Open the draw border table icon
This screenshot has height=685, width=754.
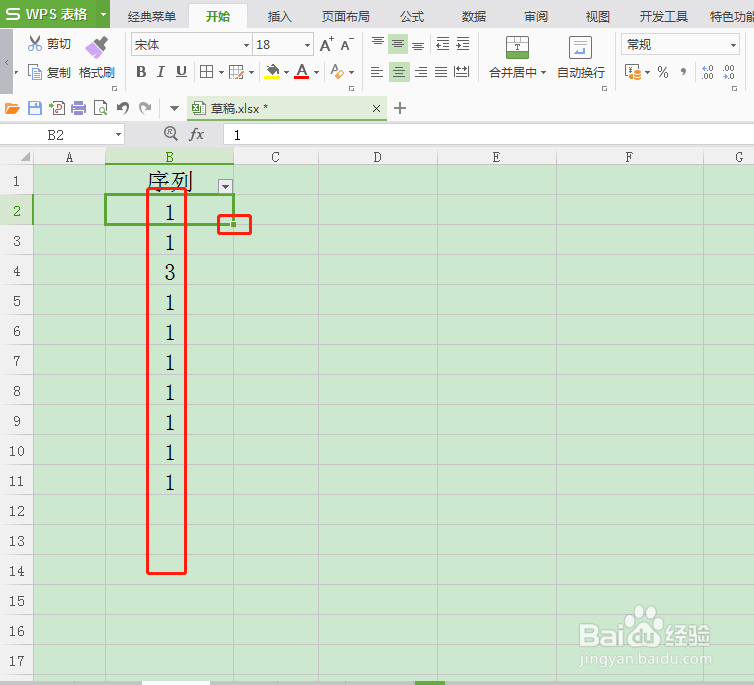point(236,72)
